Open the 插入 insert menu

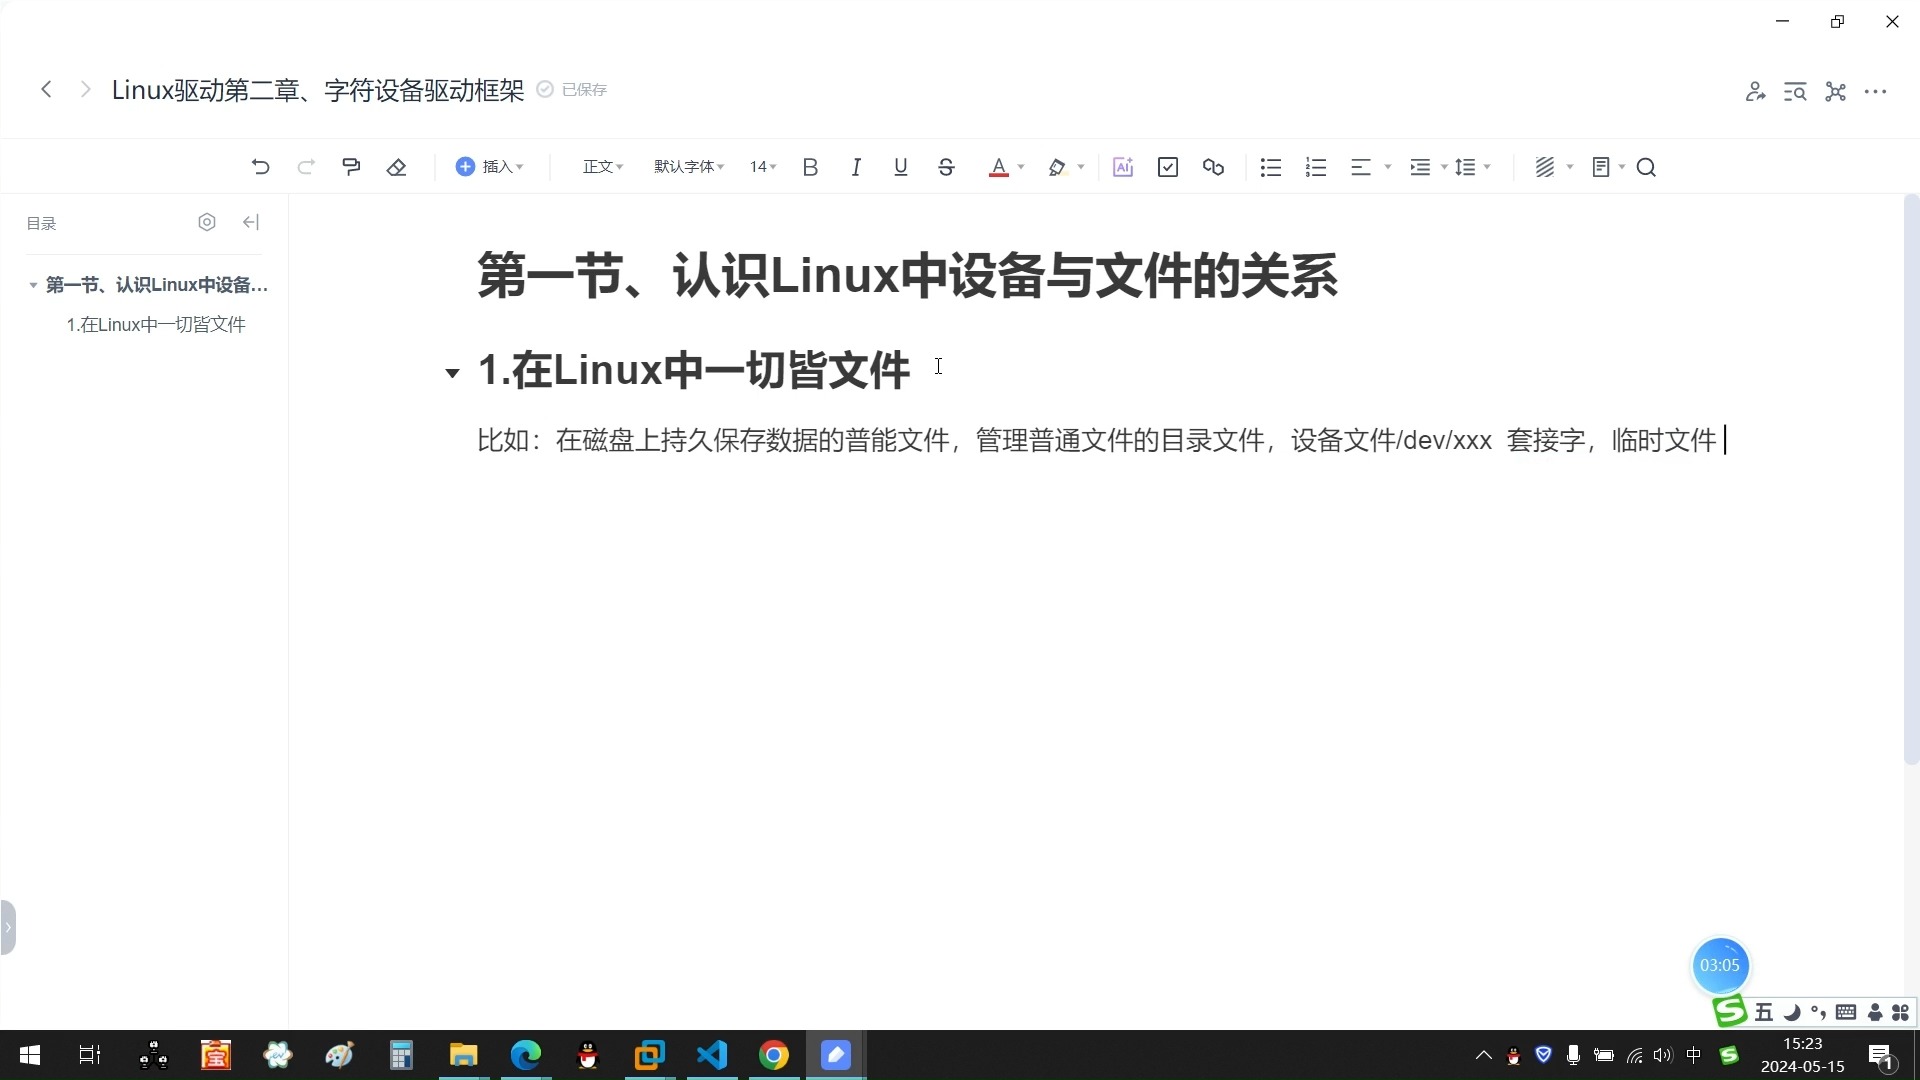click(489, 167)
